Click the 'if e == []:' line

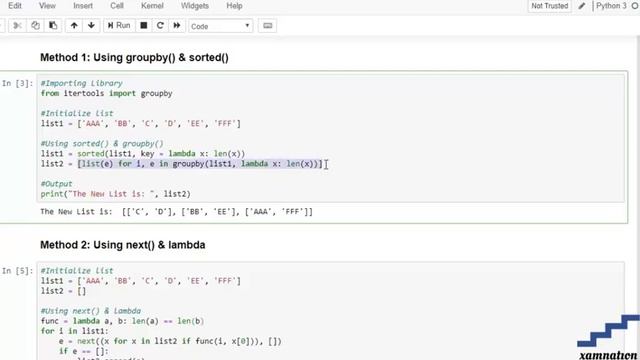click(x=84, y=351)
